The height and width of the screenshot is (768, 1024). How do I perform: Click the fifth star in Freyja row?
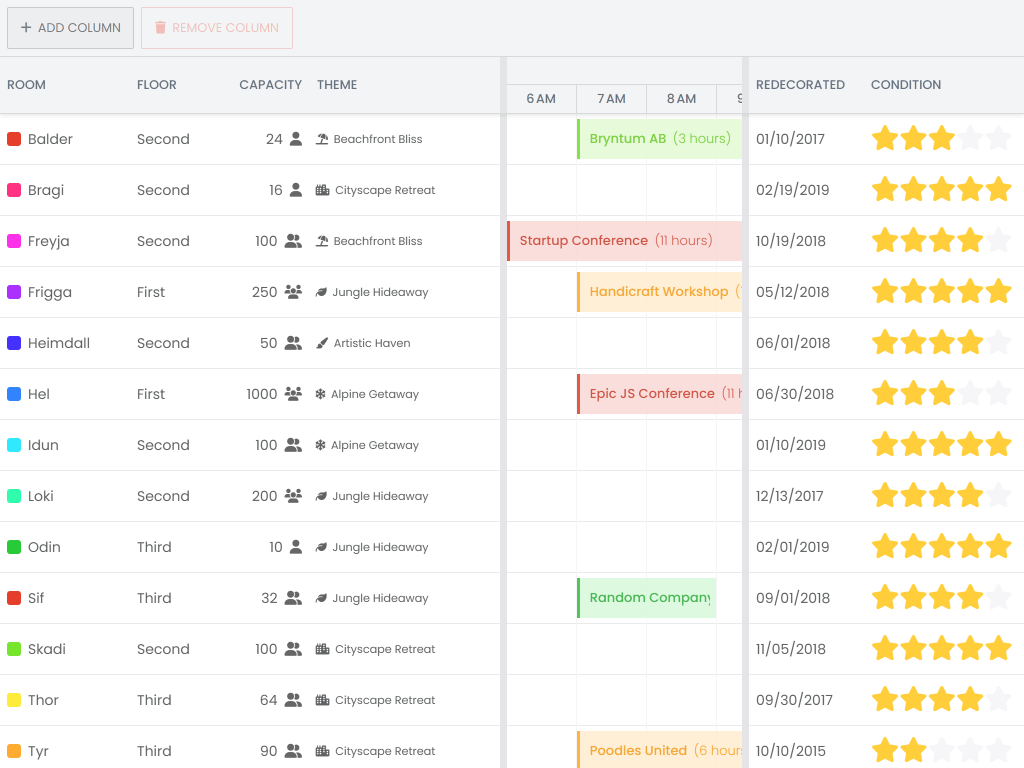pyautogui.click(x=999, y=240)
